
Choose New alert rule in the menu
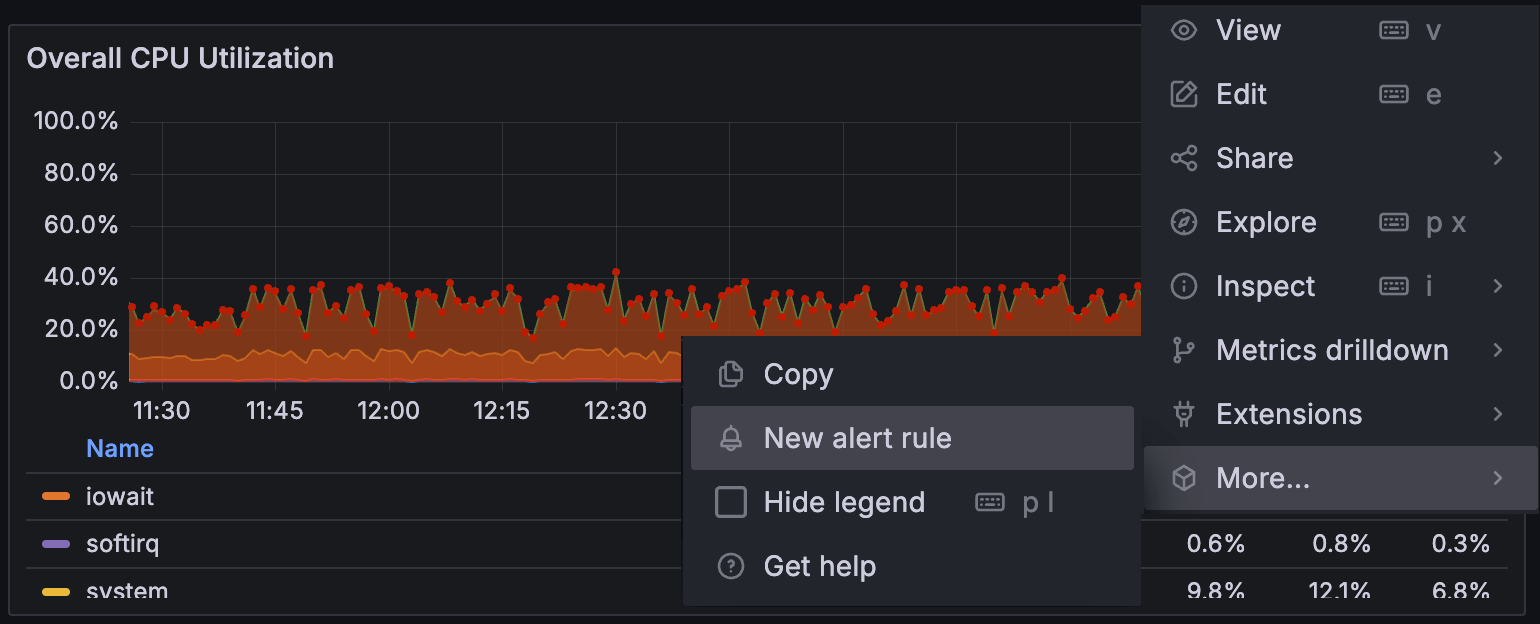tap(857, 438)
